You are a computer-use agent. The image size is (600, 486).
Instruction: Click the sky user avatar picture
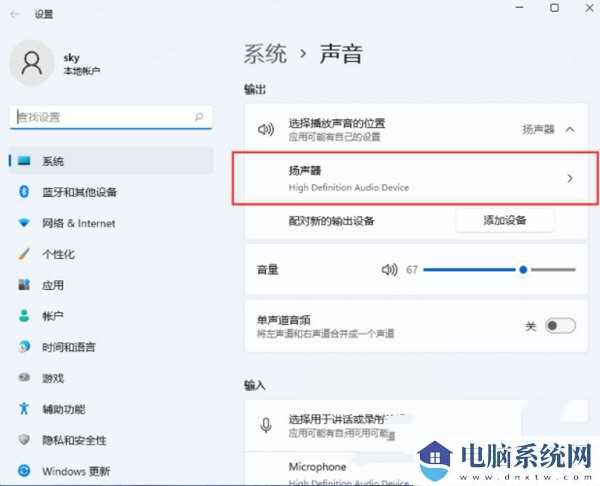pos(31,63)
